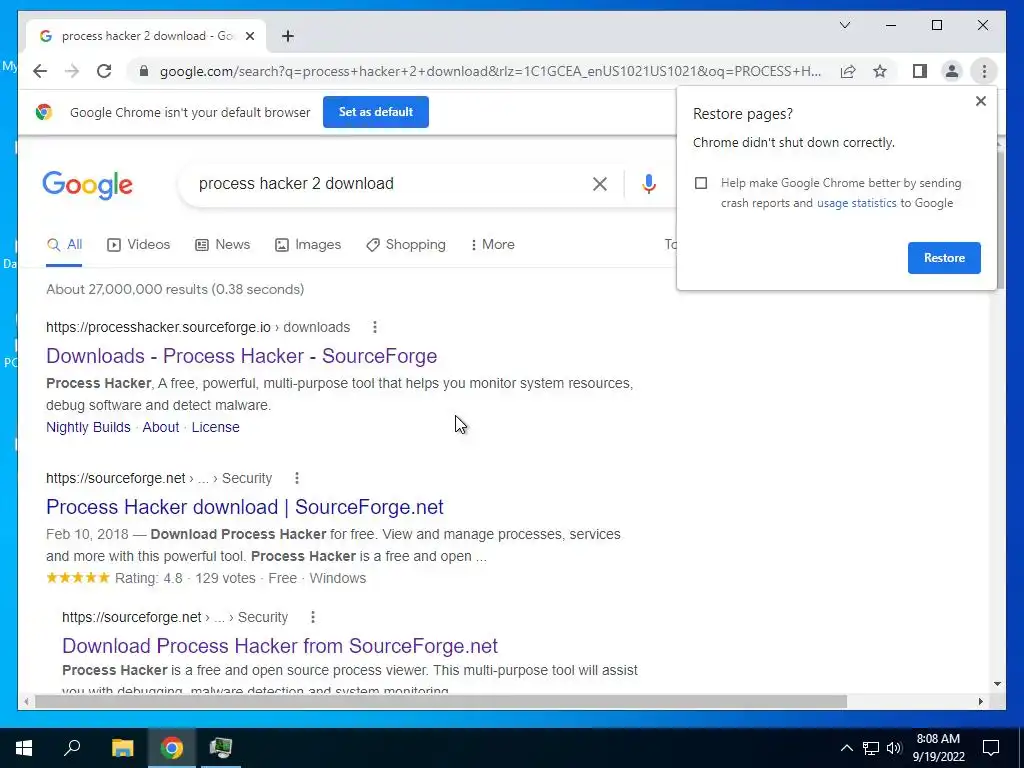Image resolution: width=1024 pixels, height=768 pixels.
Task: Click the address bar URL
Action: 490,71
